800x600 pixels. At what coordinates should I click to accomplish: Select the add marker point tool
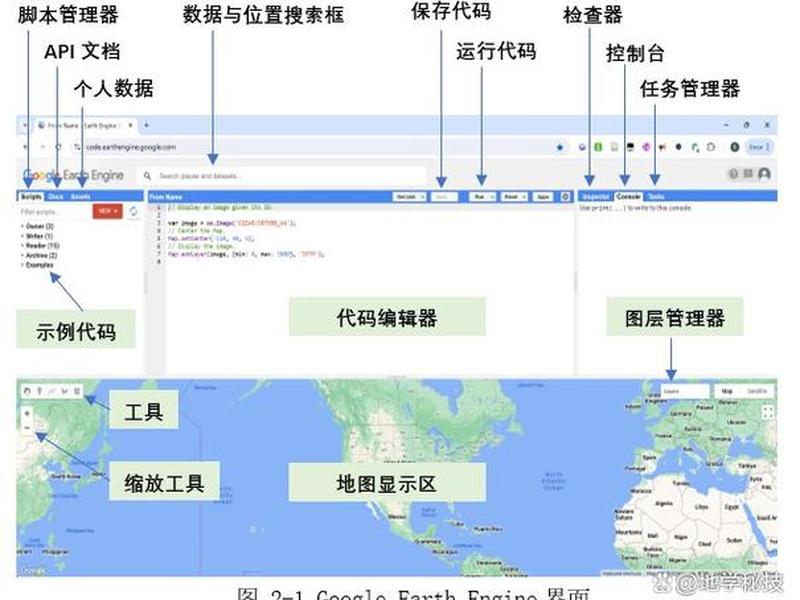(39, 391)
